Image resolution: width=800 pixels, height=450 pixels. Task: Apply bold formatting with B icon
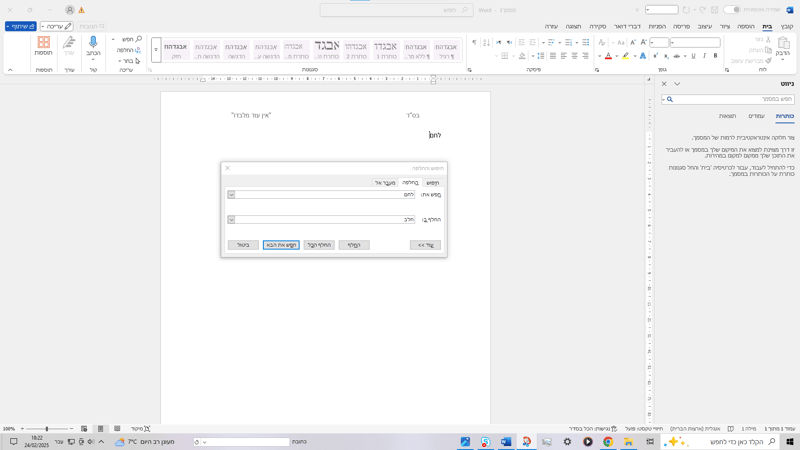(715, 56)
